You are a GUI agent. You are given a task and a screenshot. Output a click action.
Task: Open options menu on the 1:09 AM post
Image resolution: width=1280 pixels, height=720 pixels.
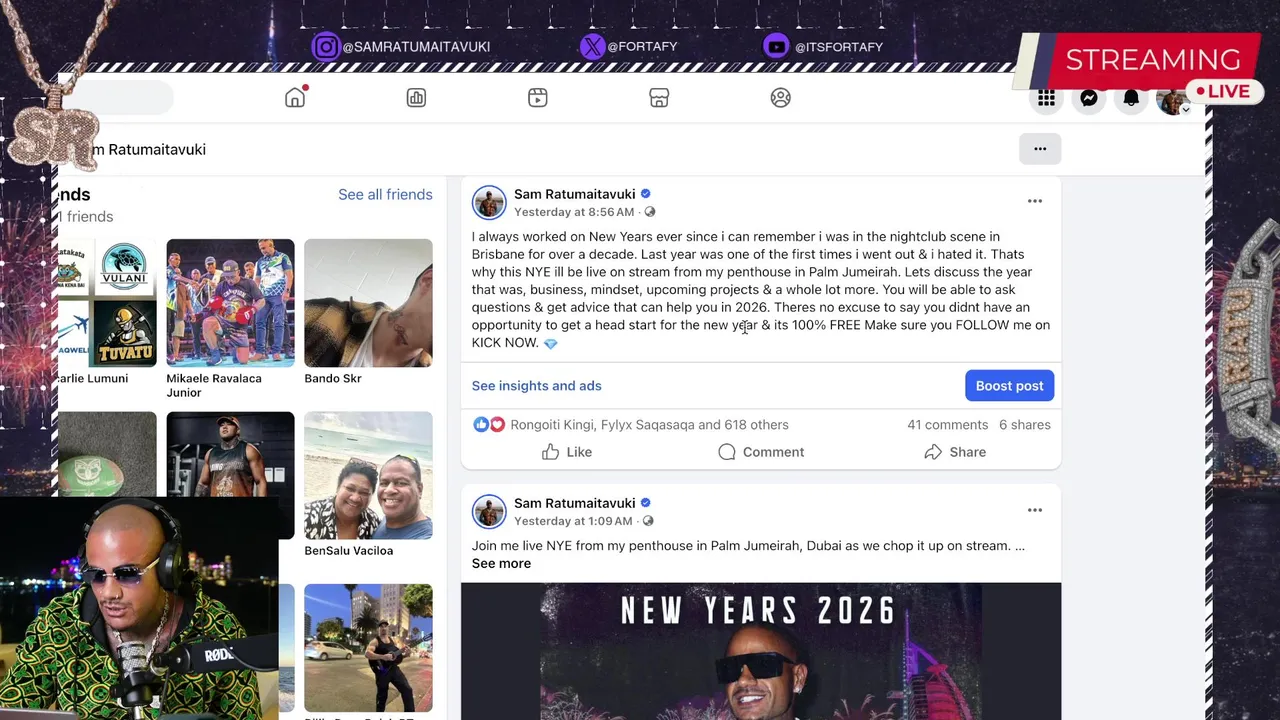tap(1035, 510)
